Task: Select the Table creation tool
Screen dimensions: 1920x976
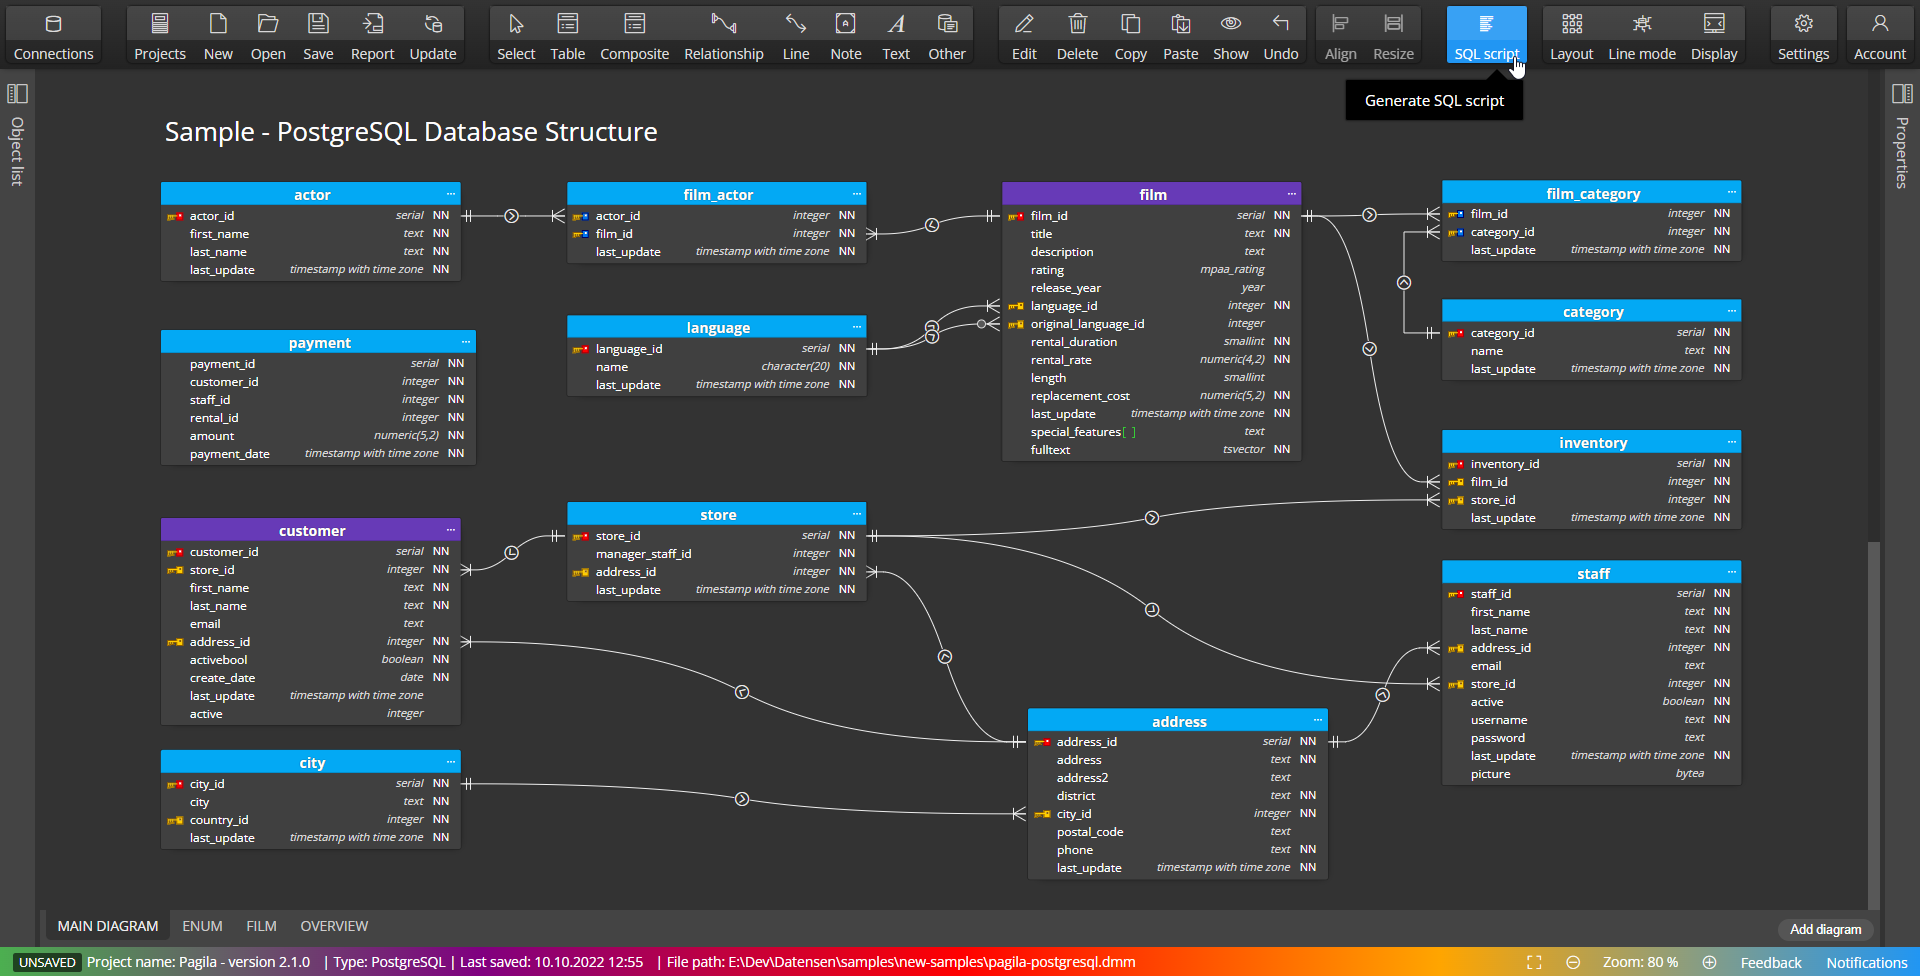Action: click(x=567, y=33)
